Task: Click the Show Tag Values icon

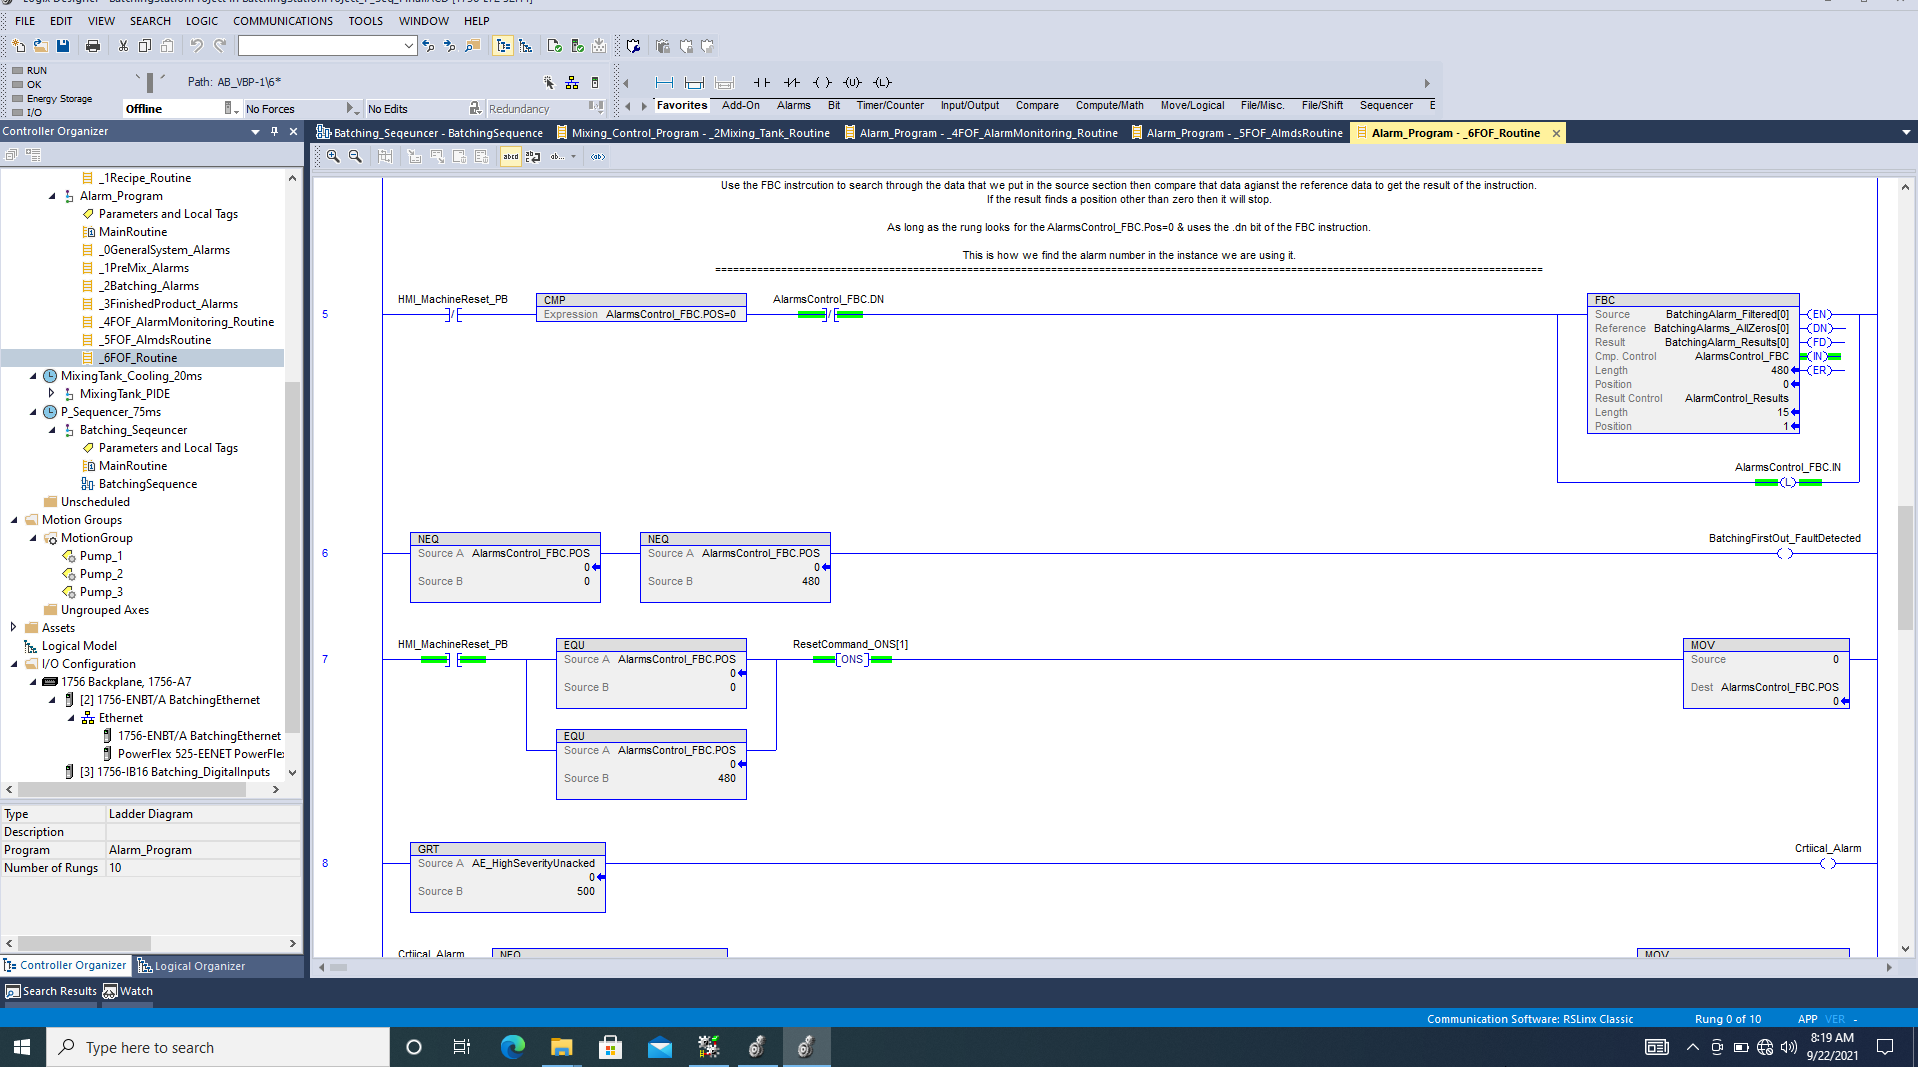Action: (598, 157)
